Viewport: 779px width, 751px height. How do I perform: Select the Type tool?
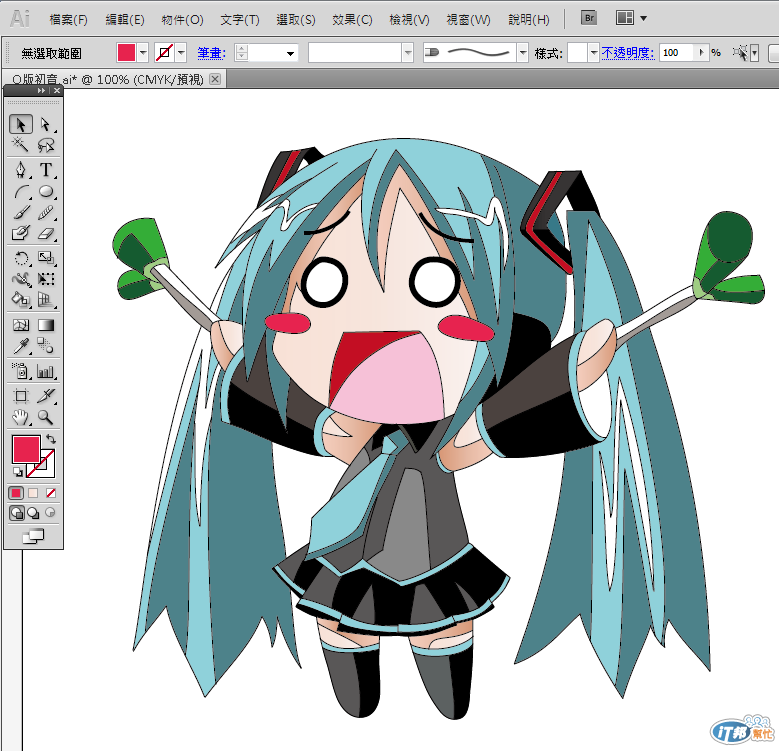pyautogui.click(x=46, y=170)
